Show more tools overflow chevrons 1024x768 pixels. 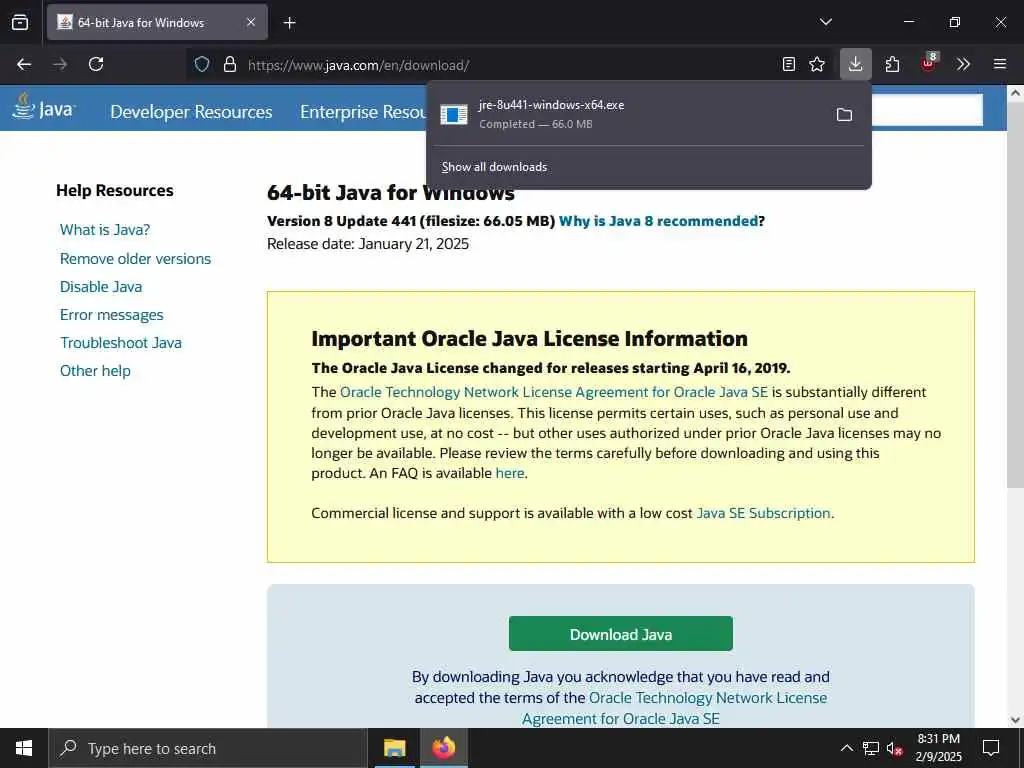(963, 64)
